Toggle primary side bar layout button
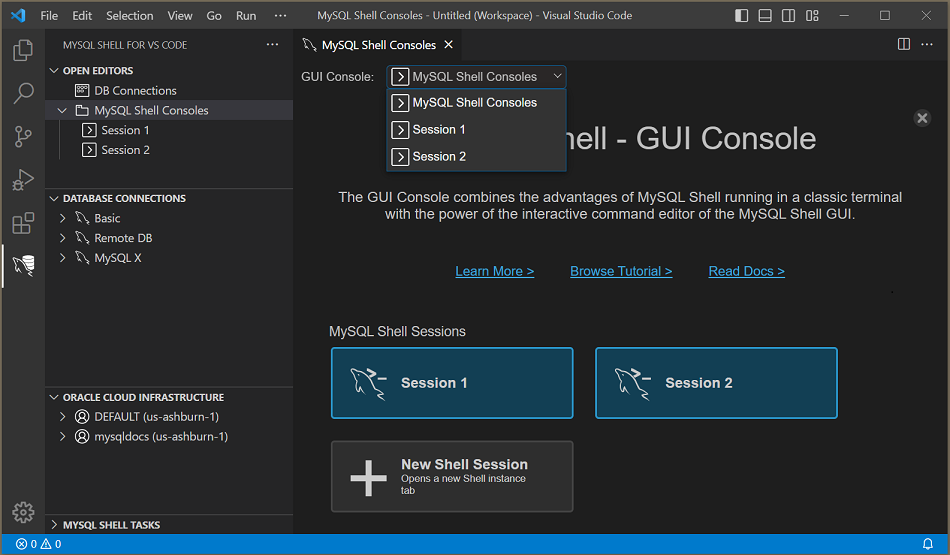This screenshot has width=950, height=555. 741,16
